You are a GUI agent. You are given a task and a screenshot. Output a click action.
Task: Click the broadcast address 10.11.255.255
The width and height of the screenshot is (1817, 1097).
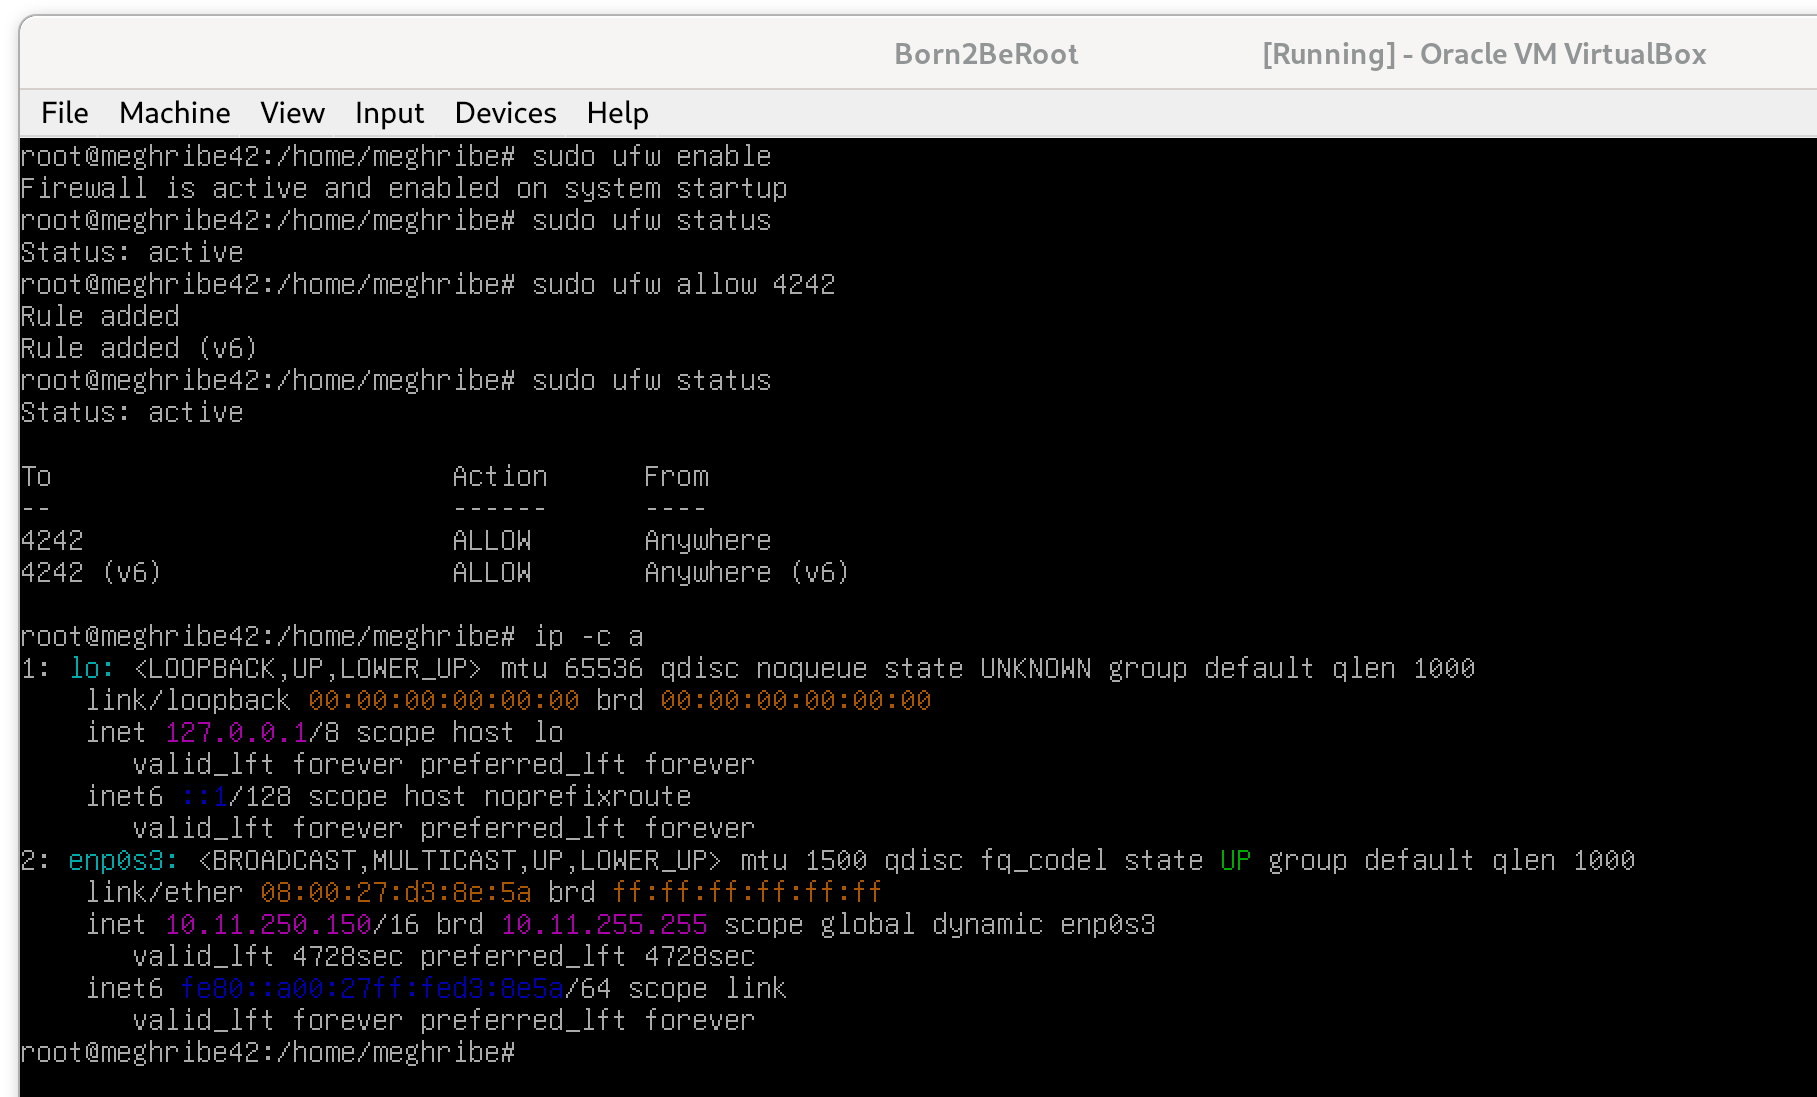click(604, 925)
